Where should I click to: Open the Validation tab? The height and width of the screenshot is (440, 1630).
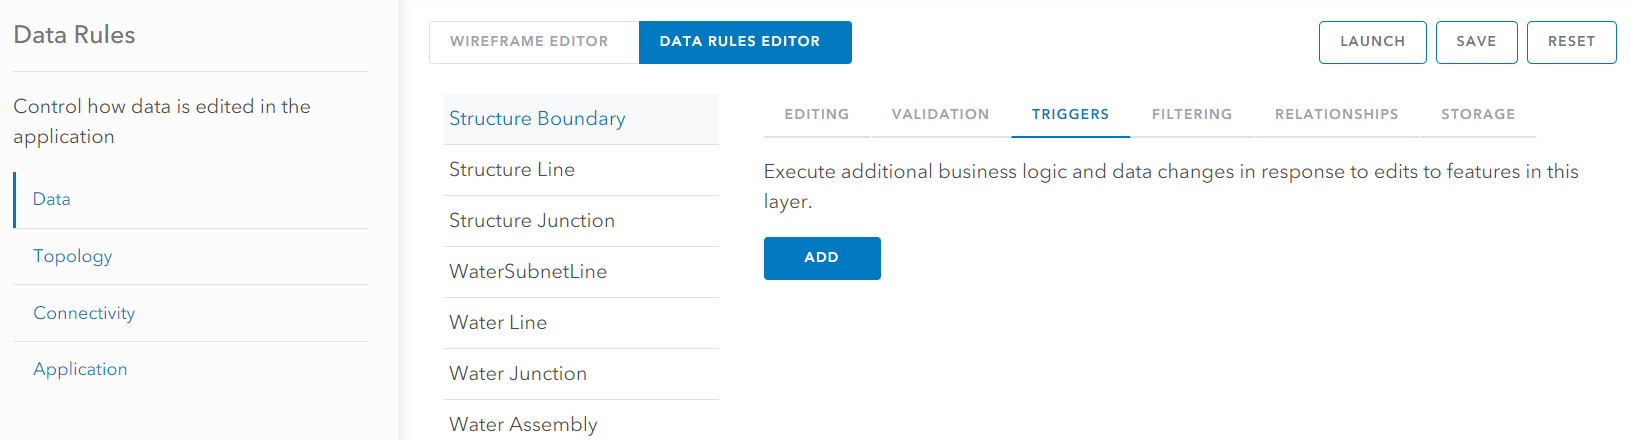click(x=941, y=115)
